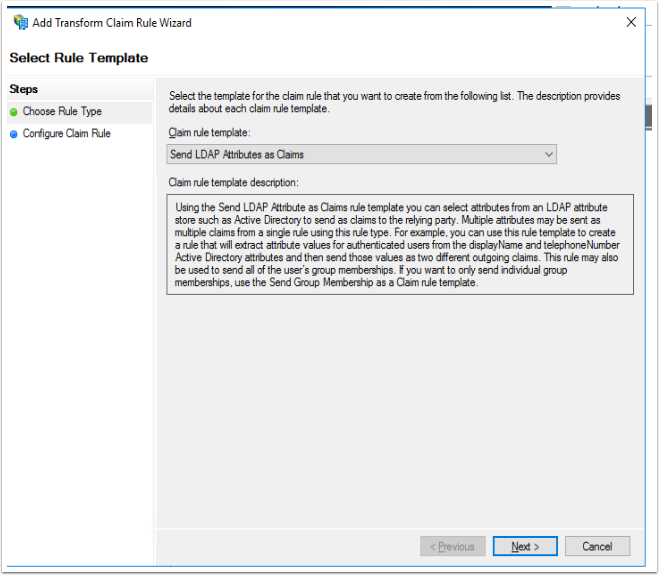659x575 pixels.
Task: Close the Add Transform Claim Rule Wizard
Action: (x=631, y=22)
